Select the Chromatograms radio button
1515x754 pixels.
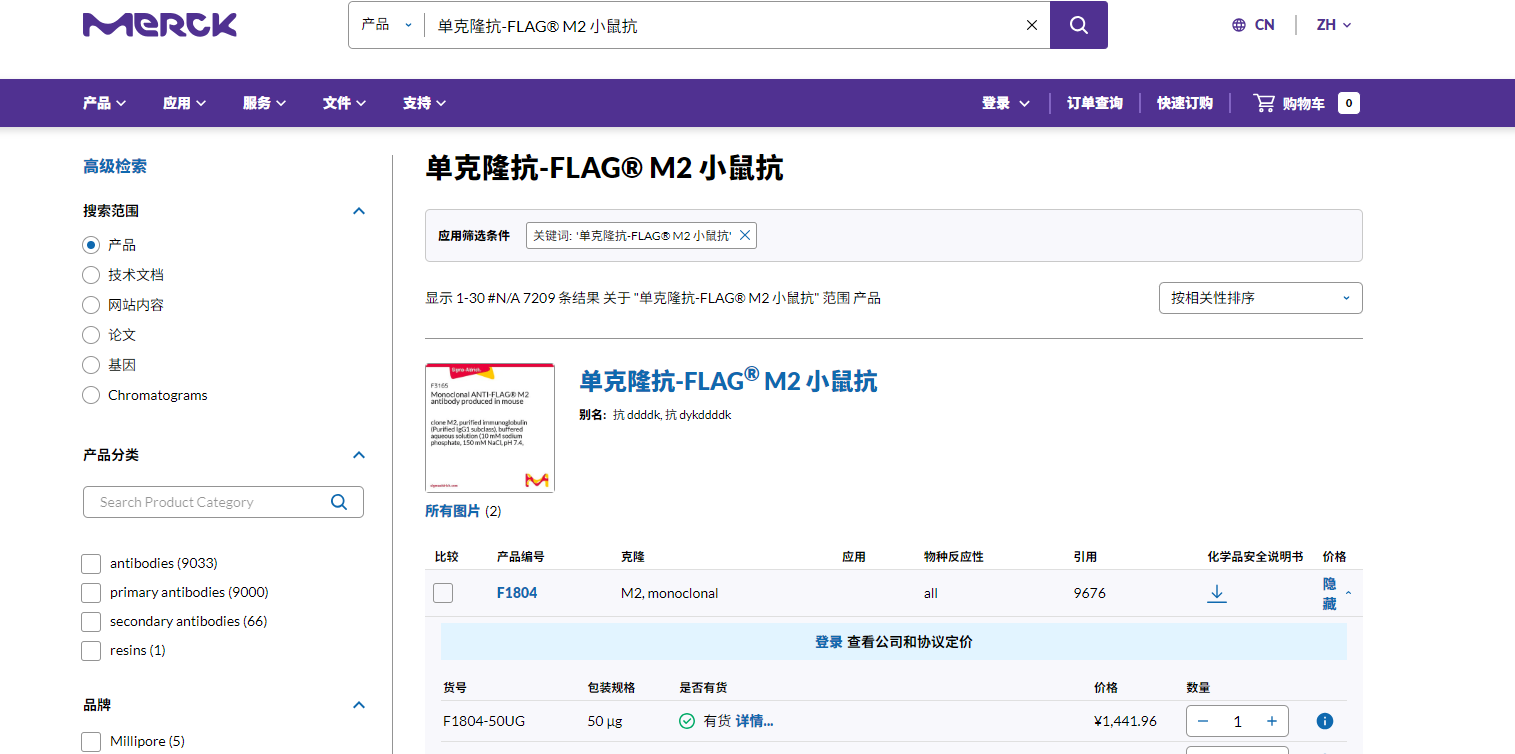pos(91,395)
